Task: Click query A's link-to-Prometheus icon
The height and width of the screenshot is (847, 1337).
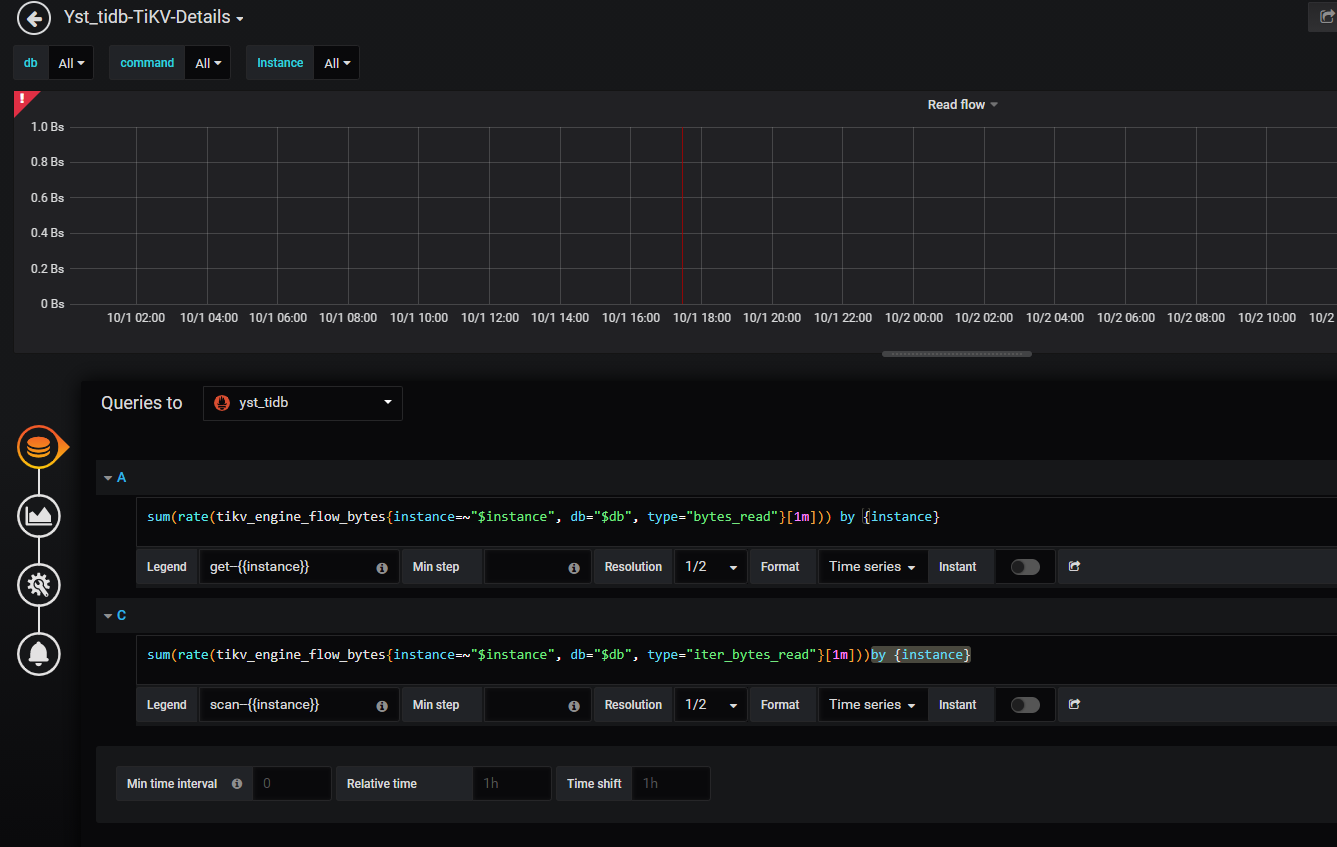Action: click(x=1074, y=566)
